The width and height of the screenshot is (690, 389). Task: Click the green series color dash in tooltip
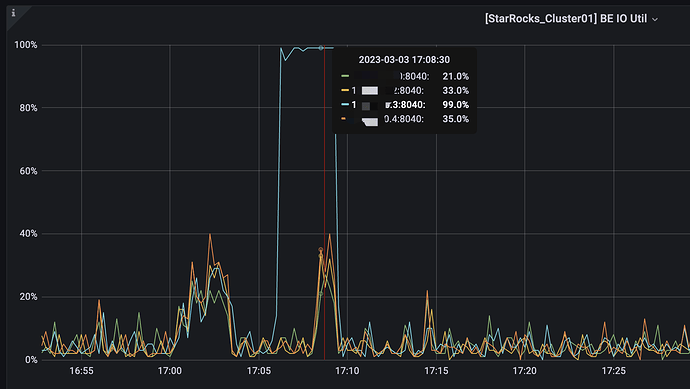click(x=345, y=76)
